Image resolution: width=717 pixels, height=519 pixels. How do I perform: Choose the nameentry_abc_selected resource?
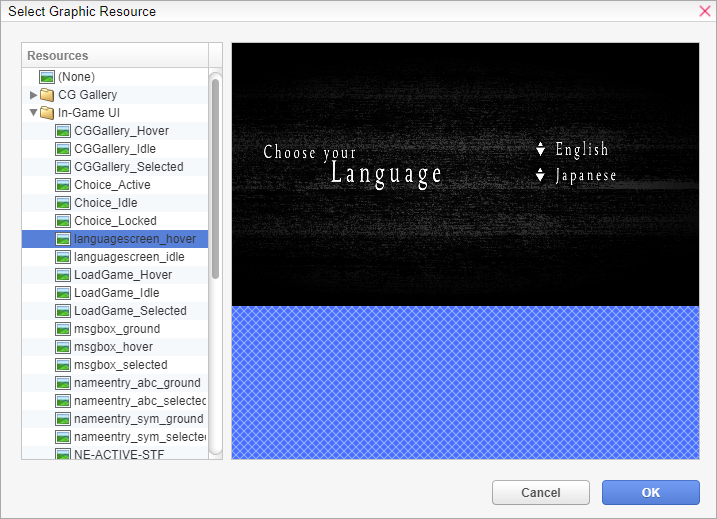[x=140, y=401]
